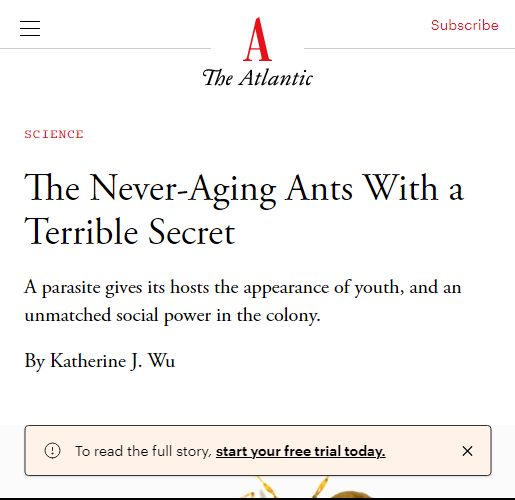Click the ant article image thumbnail
This screenshot has width=515, height=500.
(x=257, y=487)
